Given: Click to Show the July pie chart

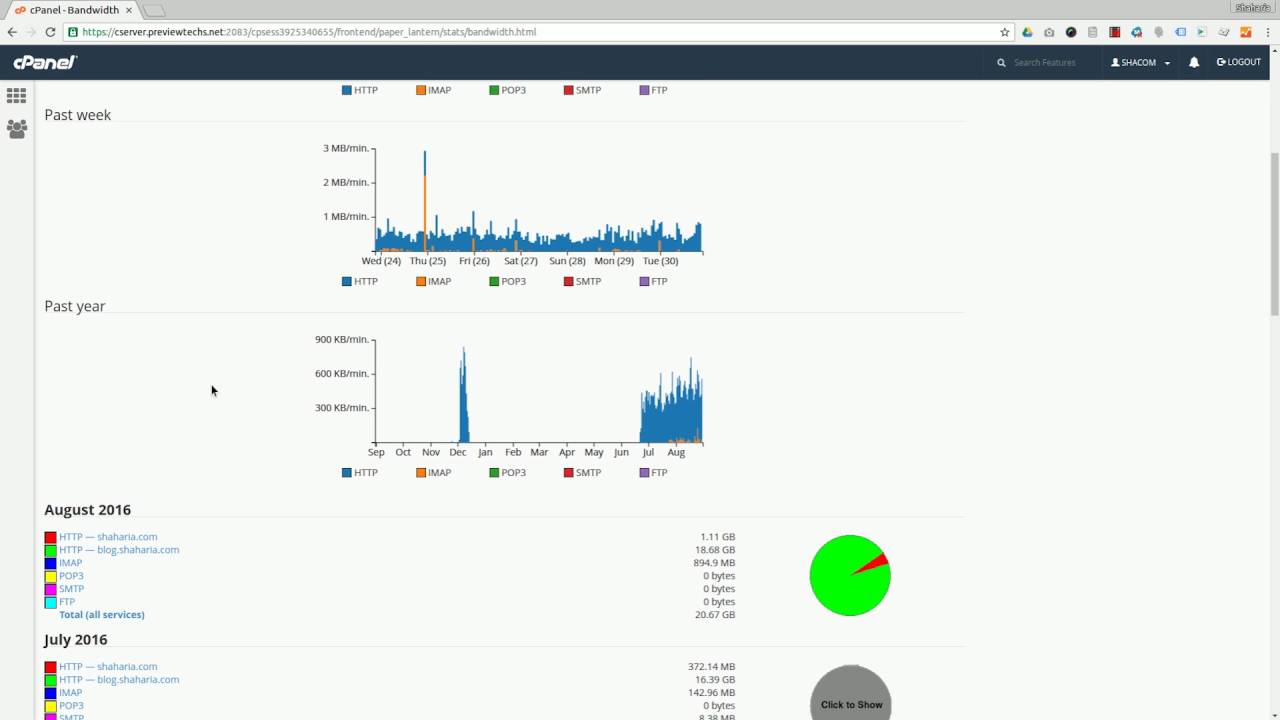Looking at the screenshot, I should point(851,693).
